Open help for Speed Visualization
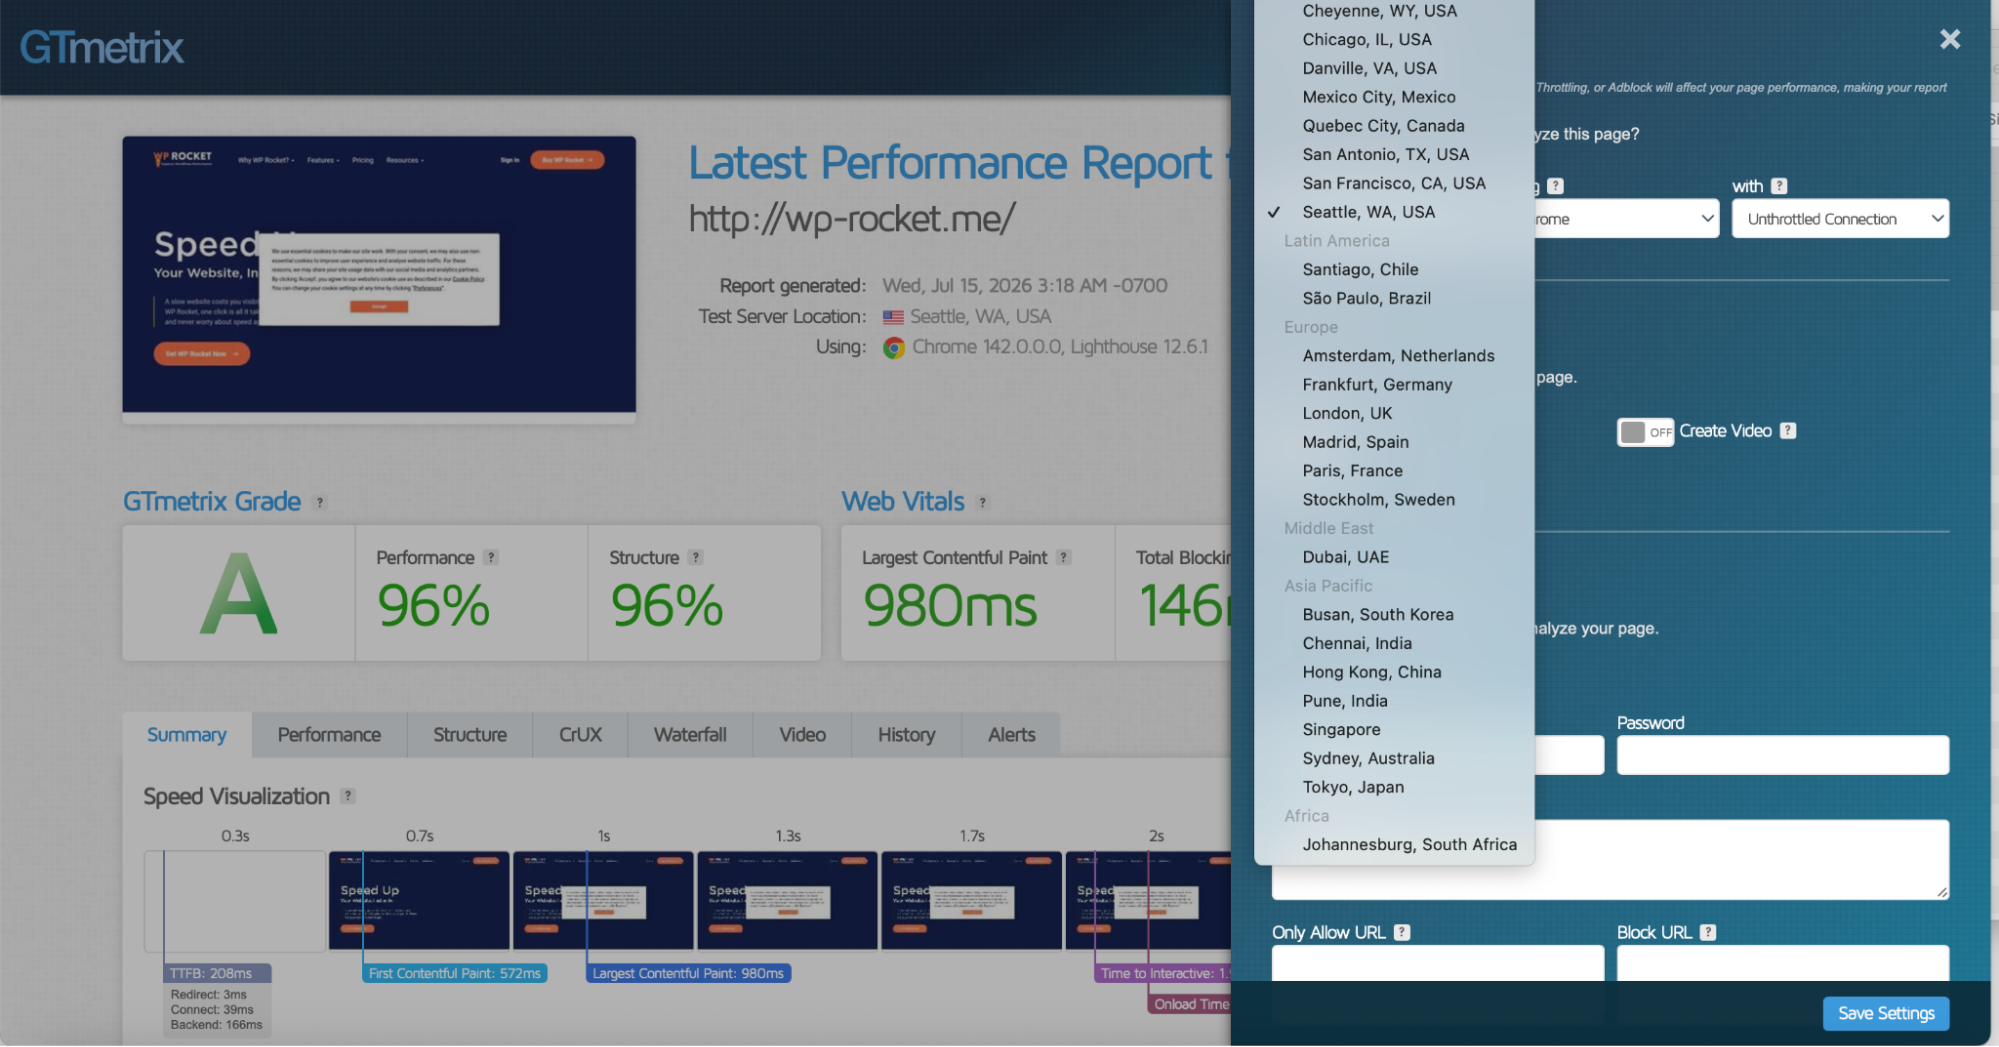The image size is (1999, 1047). point(348,796)
